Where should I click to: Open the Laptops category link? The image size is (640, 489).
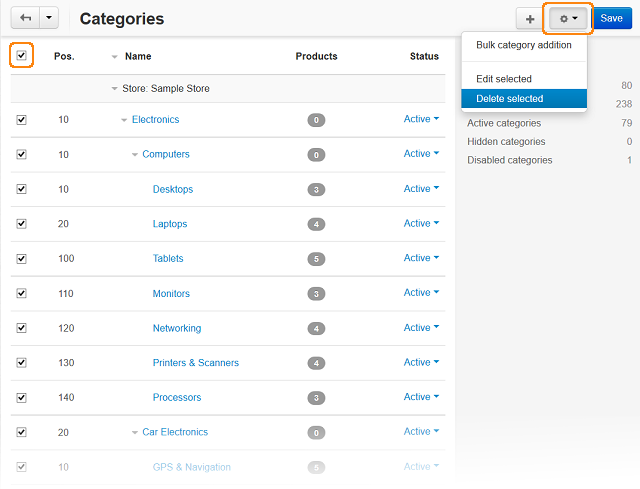click(170, 224)
